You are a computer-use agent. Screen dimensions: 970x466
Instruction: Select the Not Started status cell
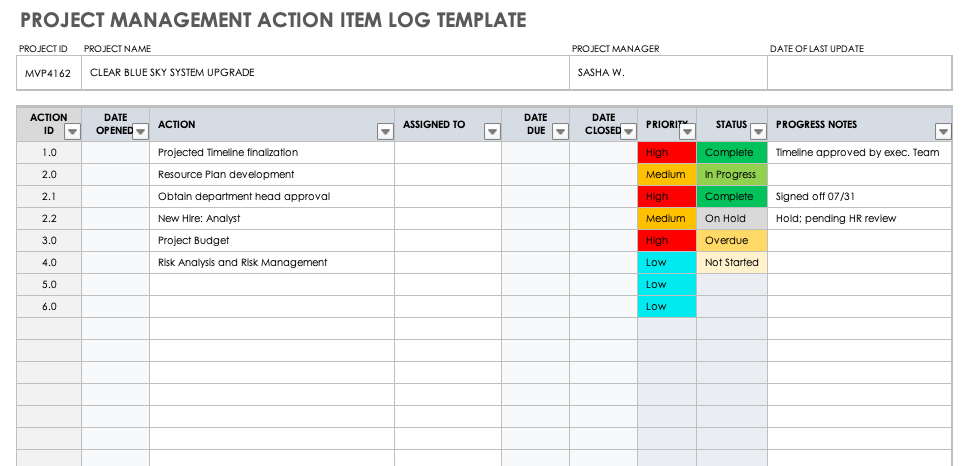[x=732, y=263]
